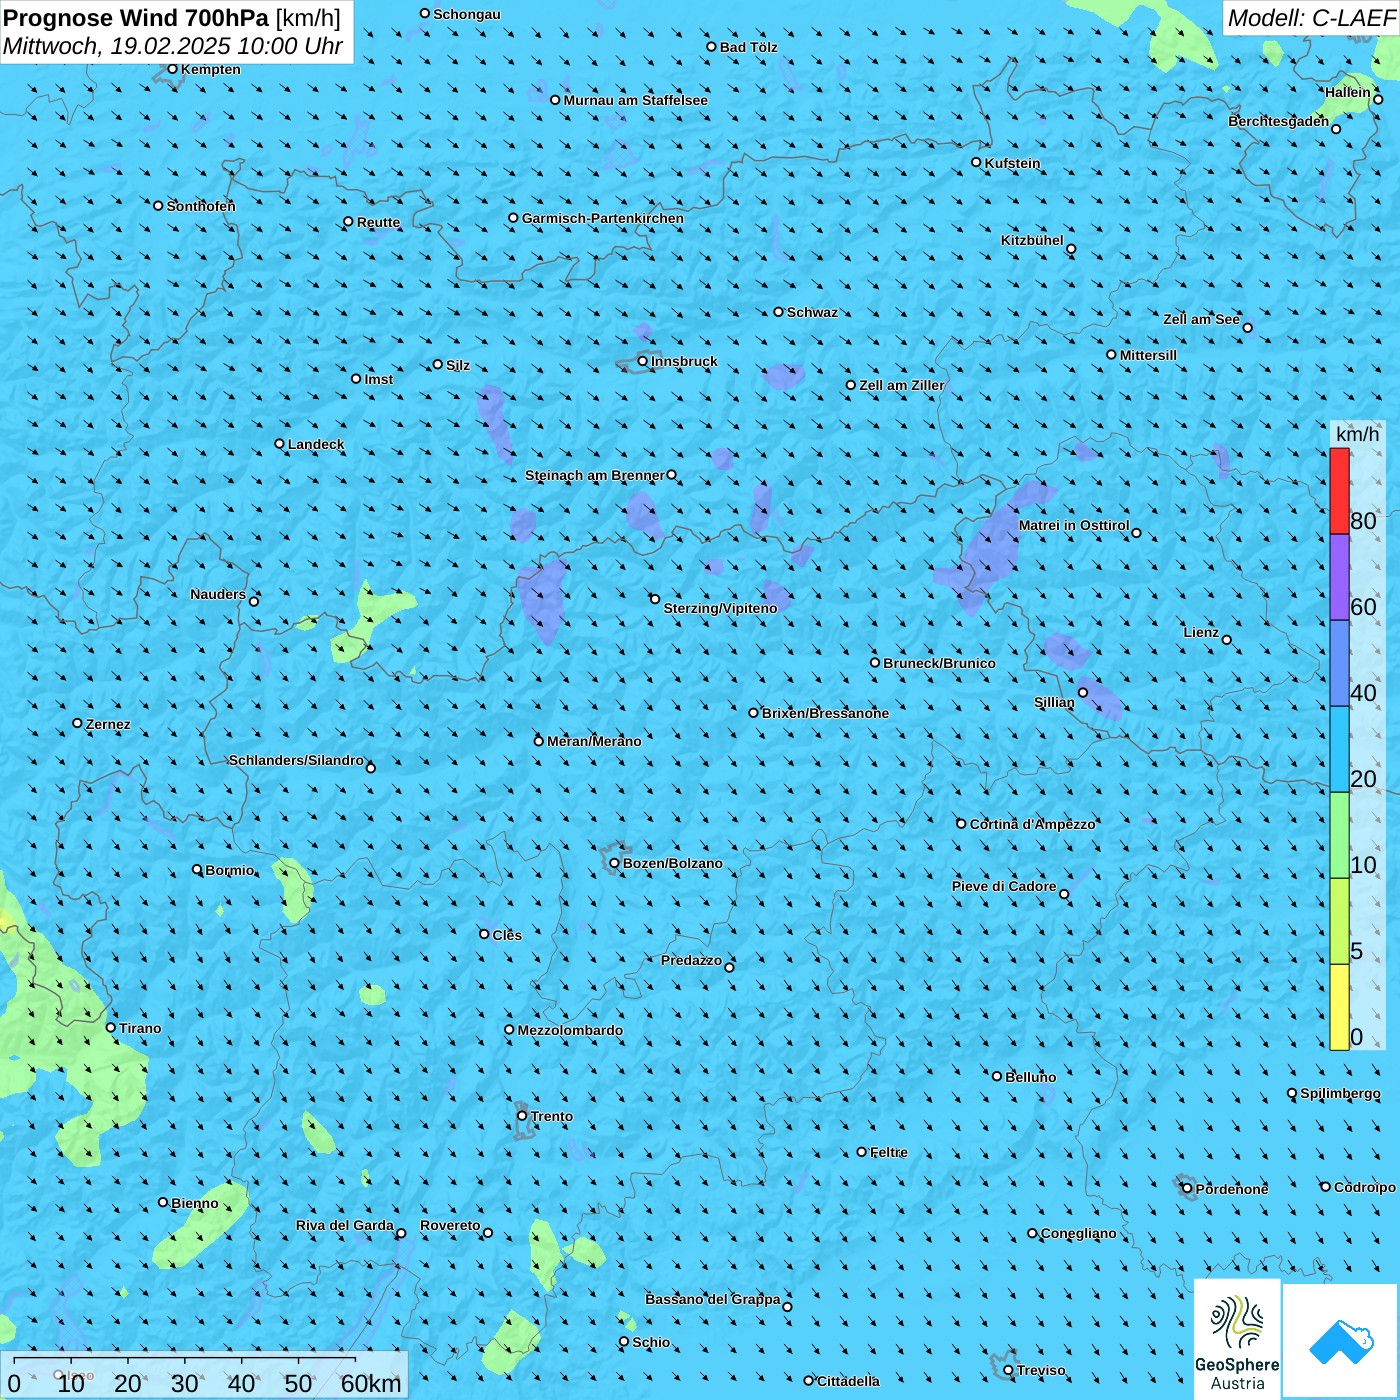Click the Bormio city label

point(230,870)
